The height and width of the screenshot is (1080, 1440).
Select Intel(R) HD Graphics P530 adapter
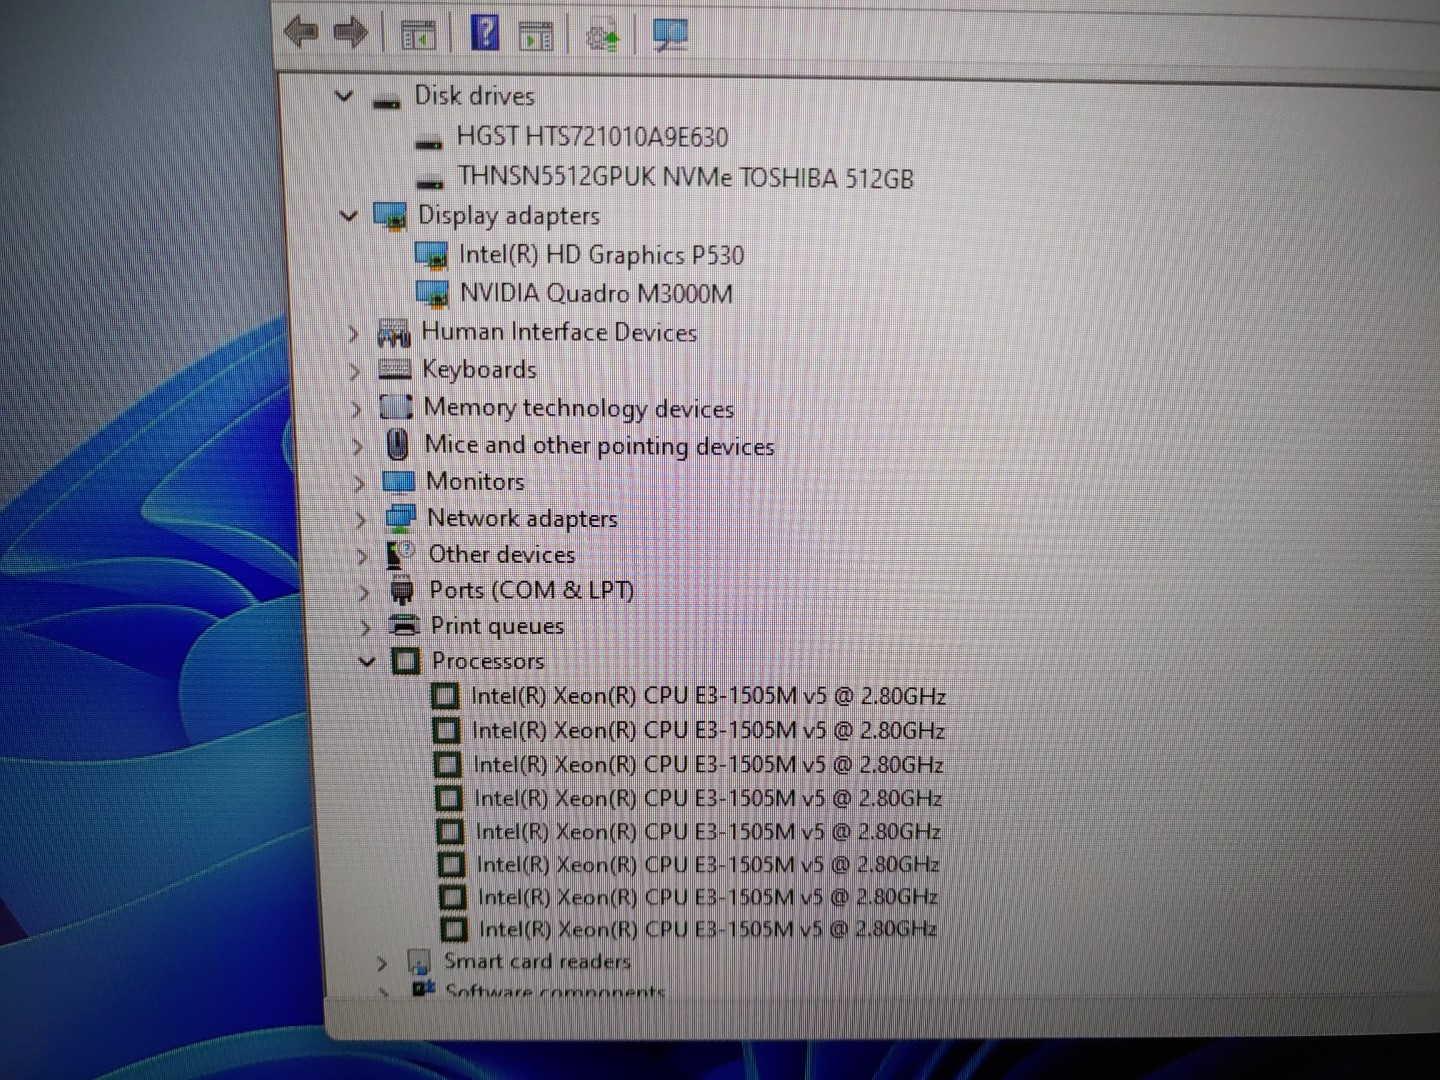point(601,256)
